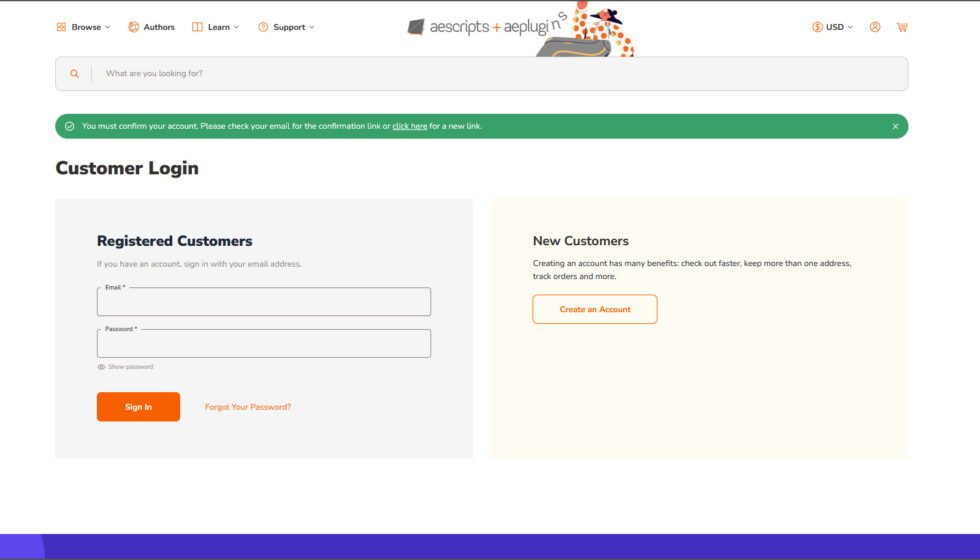This screenshot has width=980, height=560.
Task: Click Create an Account button
Action: point(595,309)
